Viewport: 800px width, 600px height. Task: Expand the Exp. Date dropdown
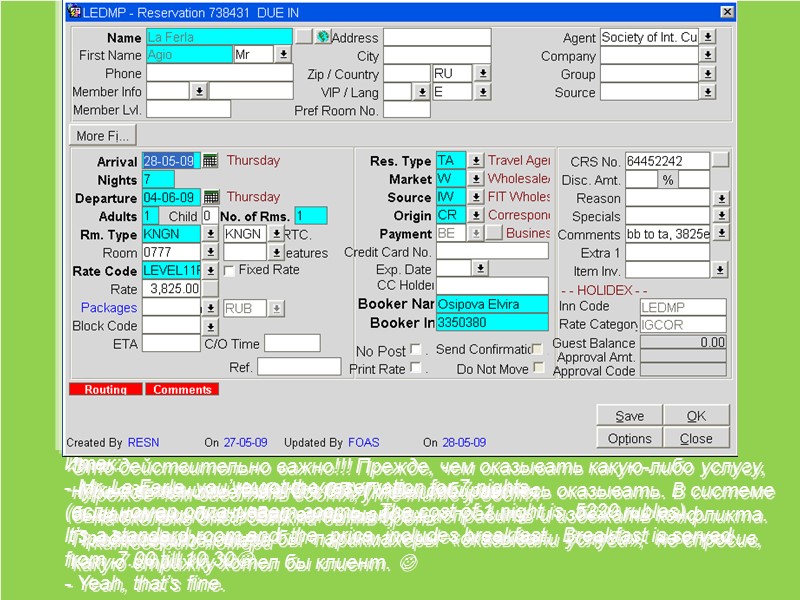click(480, 268)
